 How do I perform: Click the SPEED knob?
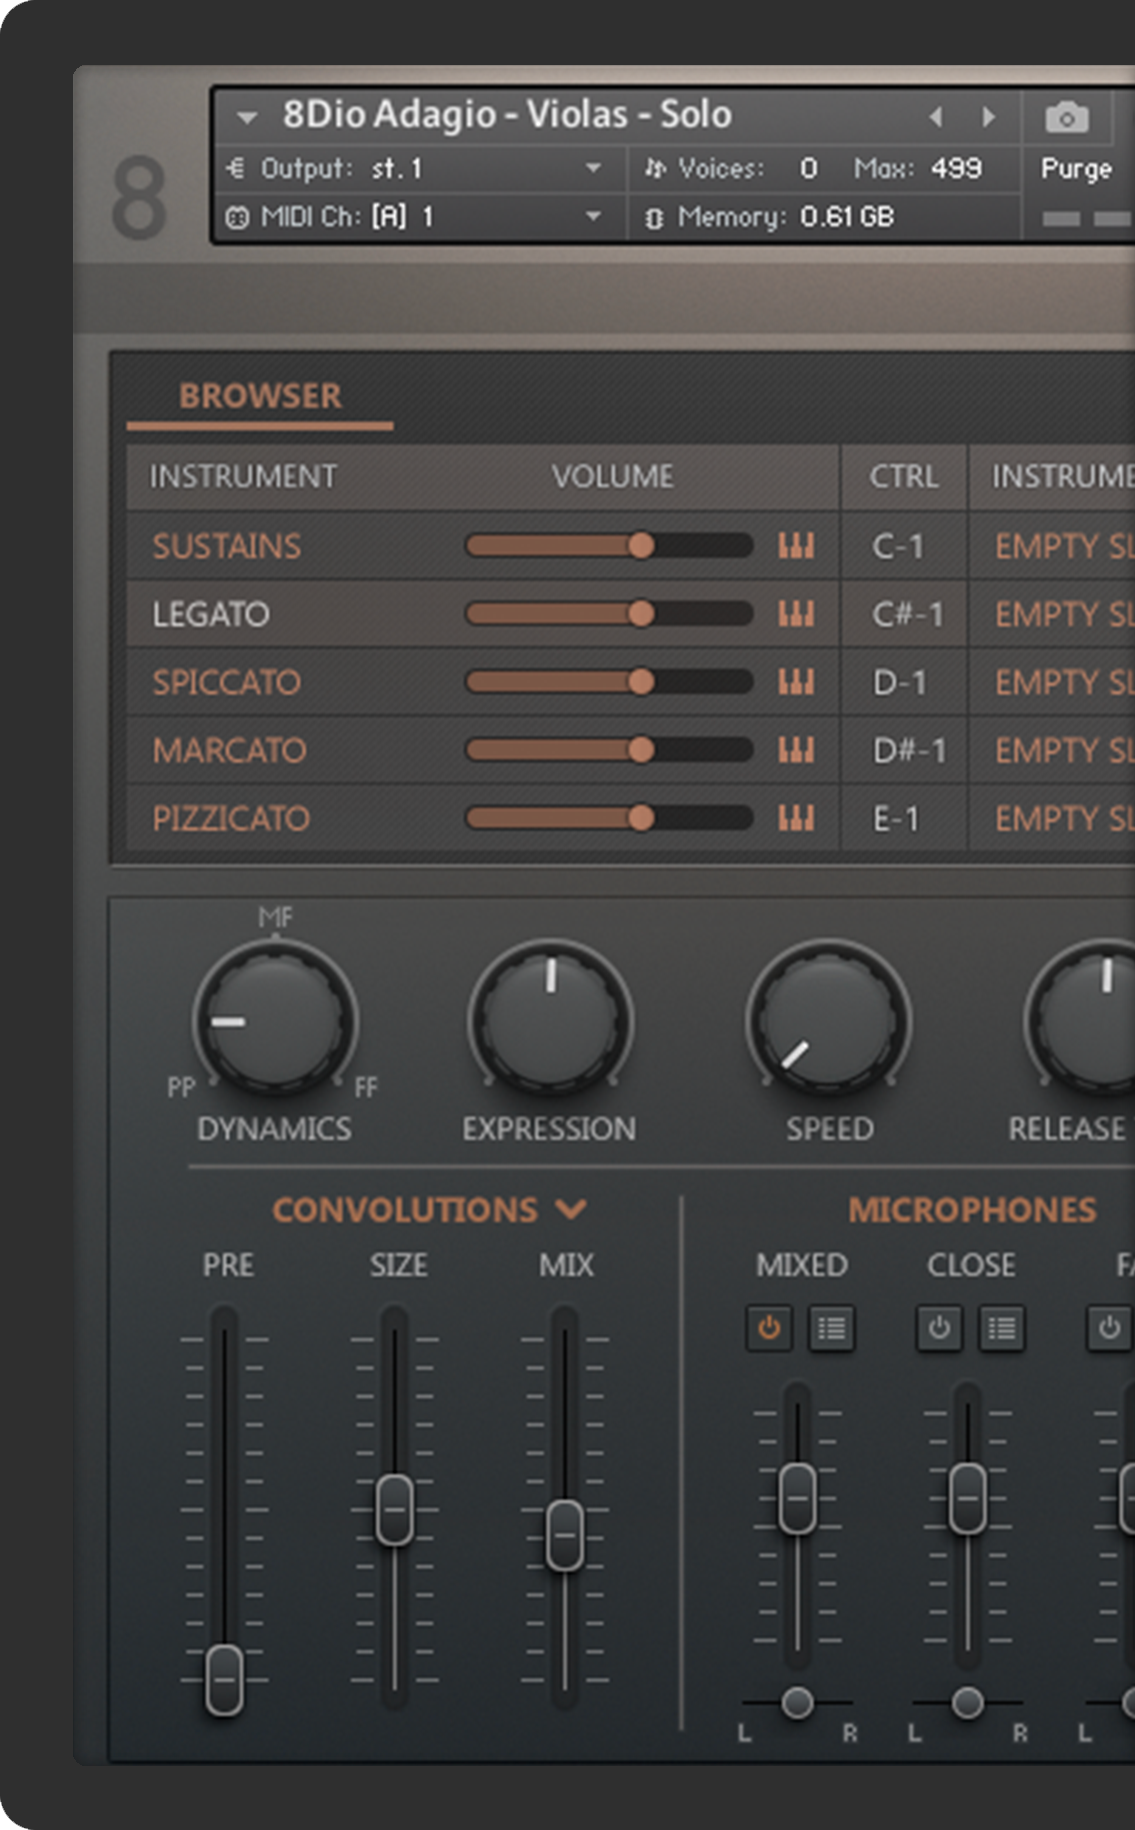coord(828,1021)
